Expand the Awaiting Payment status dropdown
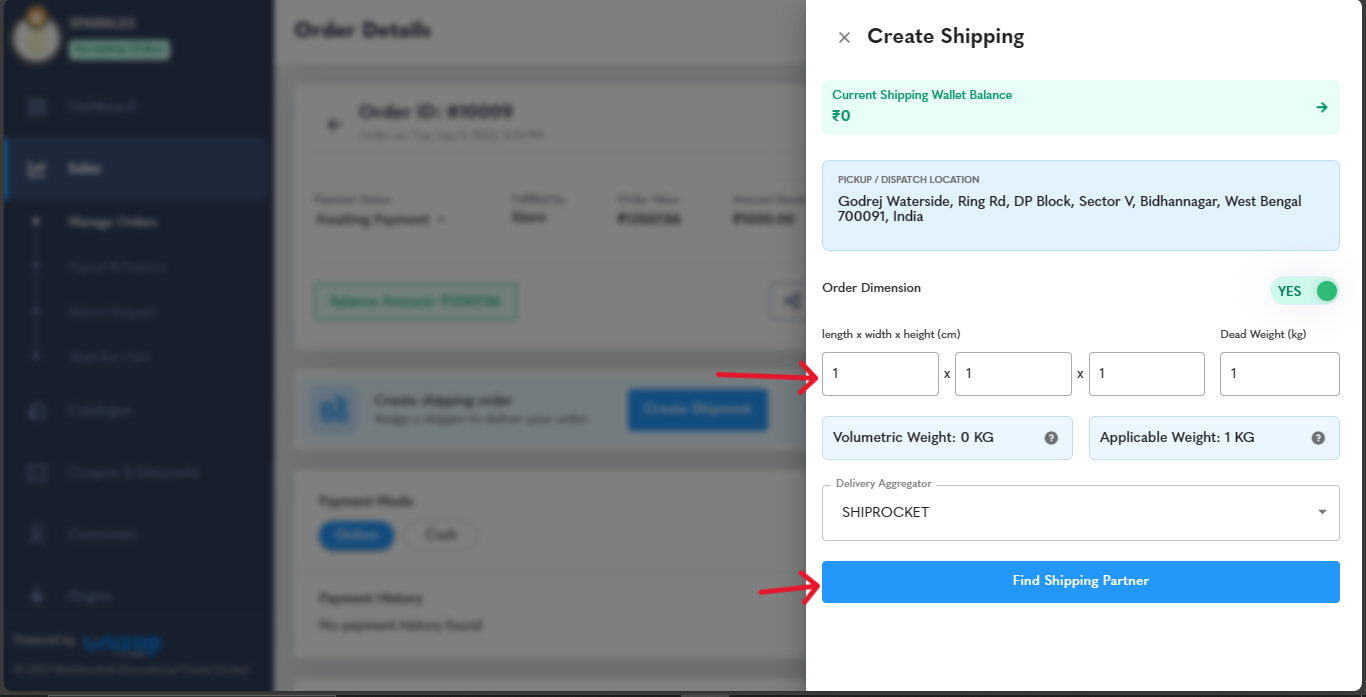The width and height of the screenshot is (1366, 697). (380, 219)
